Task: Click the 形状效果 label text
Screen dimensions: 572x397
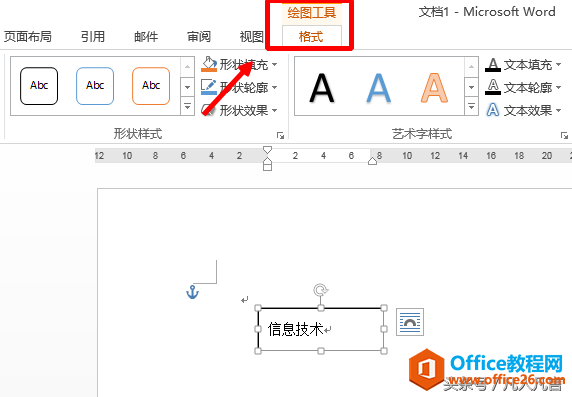Action: pyautogui.click(x=244, y=110)
